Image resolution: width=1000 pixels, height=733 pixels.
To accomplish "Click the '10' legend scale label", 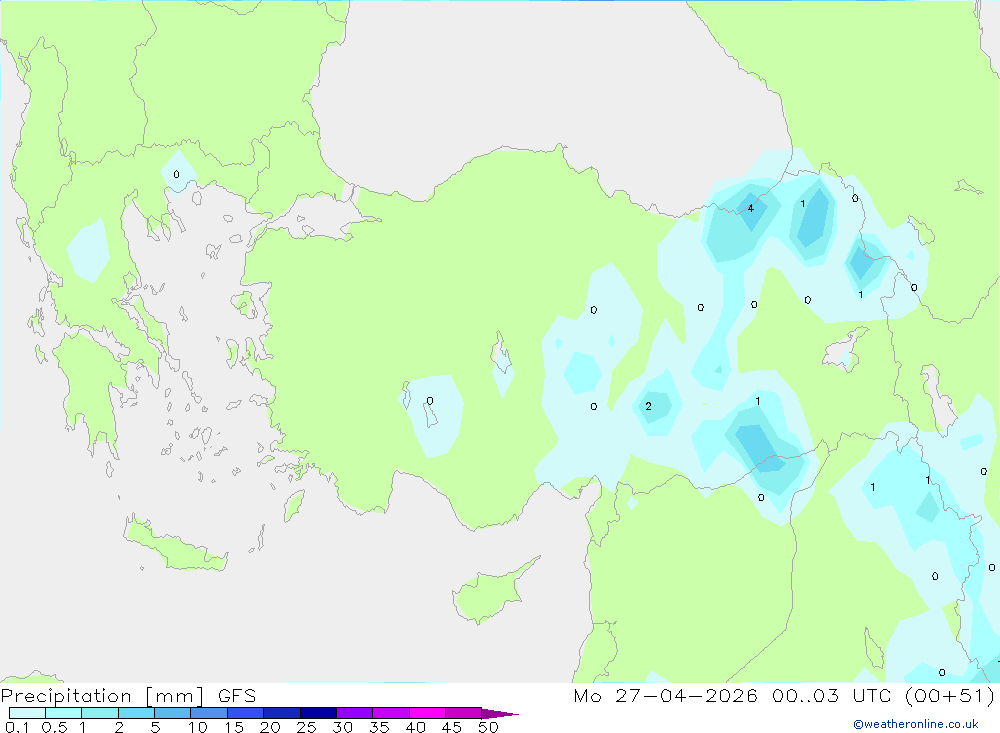I will [x=198, y=727].
